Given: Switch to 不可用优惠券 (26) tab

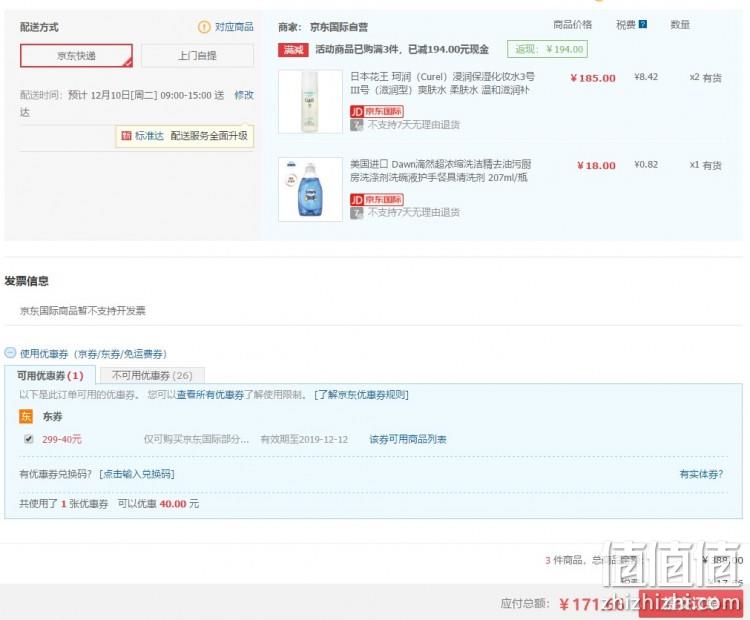Looking at the screenshot, I should (x=152, y=376).
